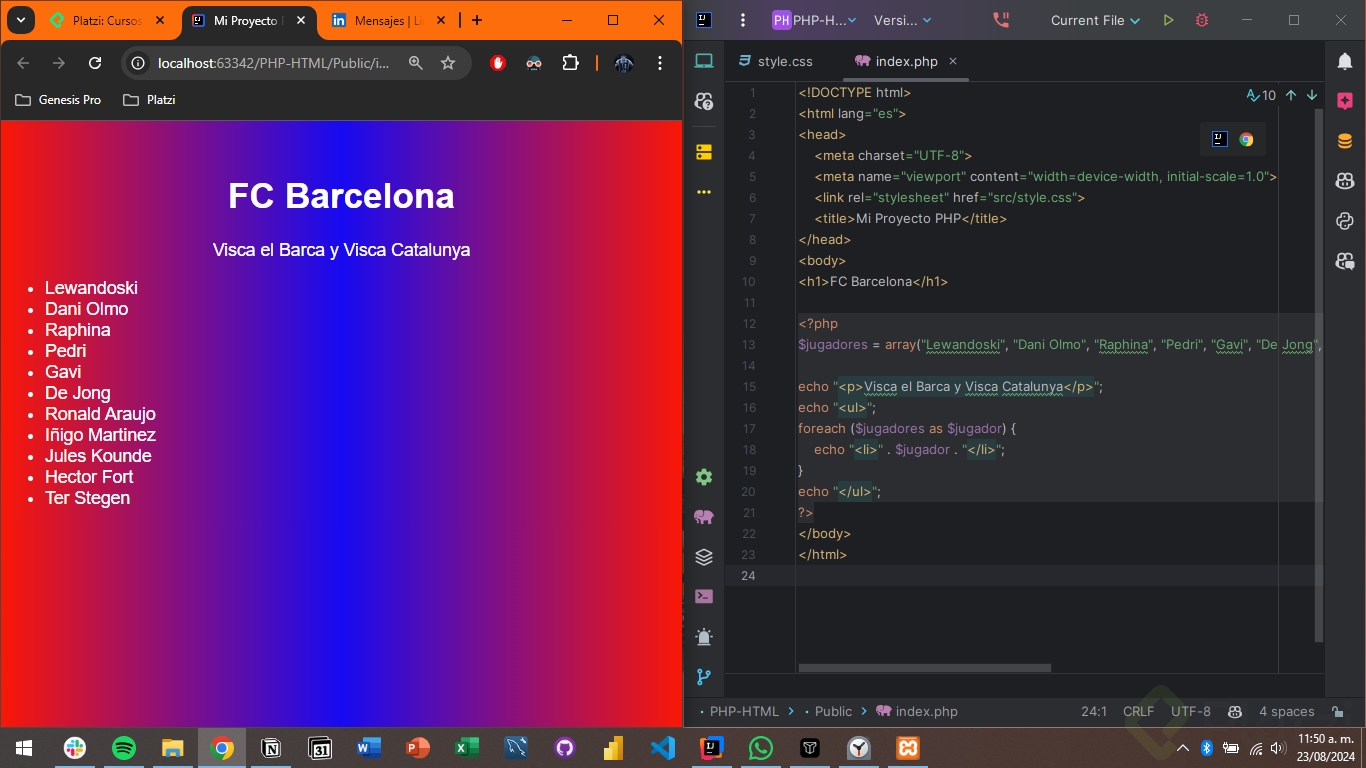Screen dimensions: 1366x768
Task: Expand the Current File run configuration dropdown
Action: pyautogui.click(x=1095, y=20)
